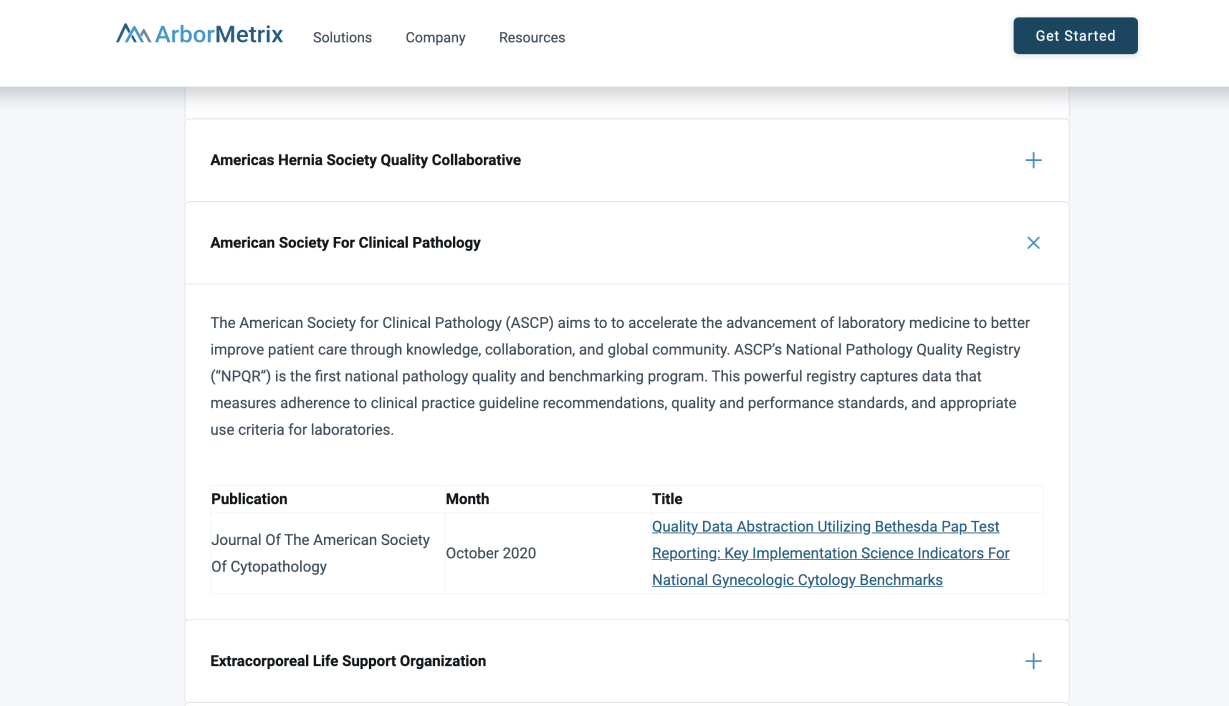Click the October 2020 table cell
The height and width of the screenshot is (706, 1229).
tap(491, 553)
